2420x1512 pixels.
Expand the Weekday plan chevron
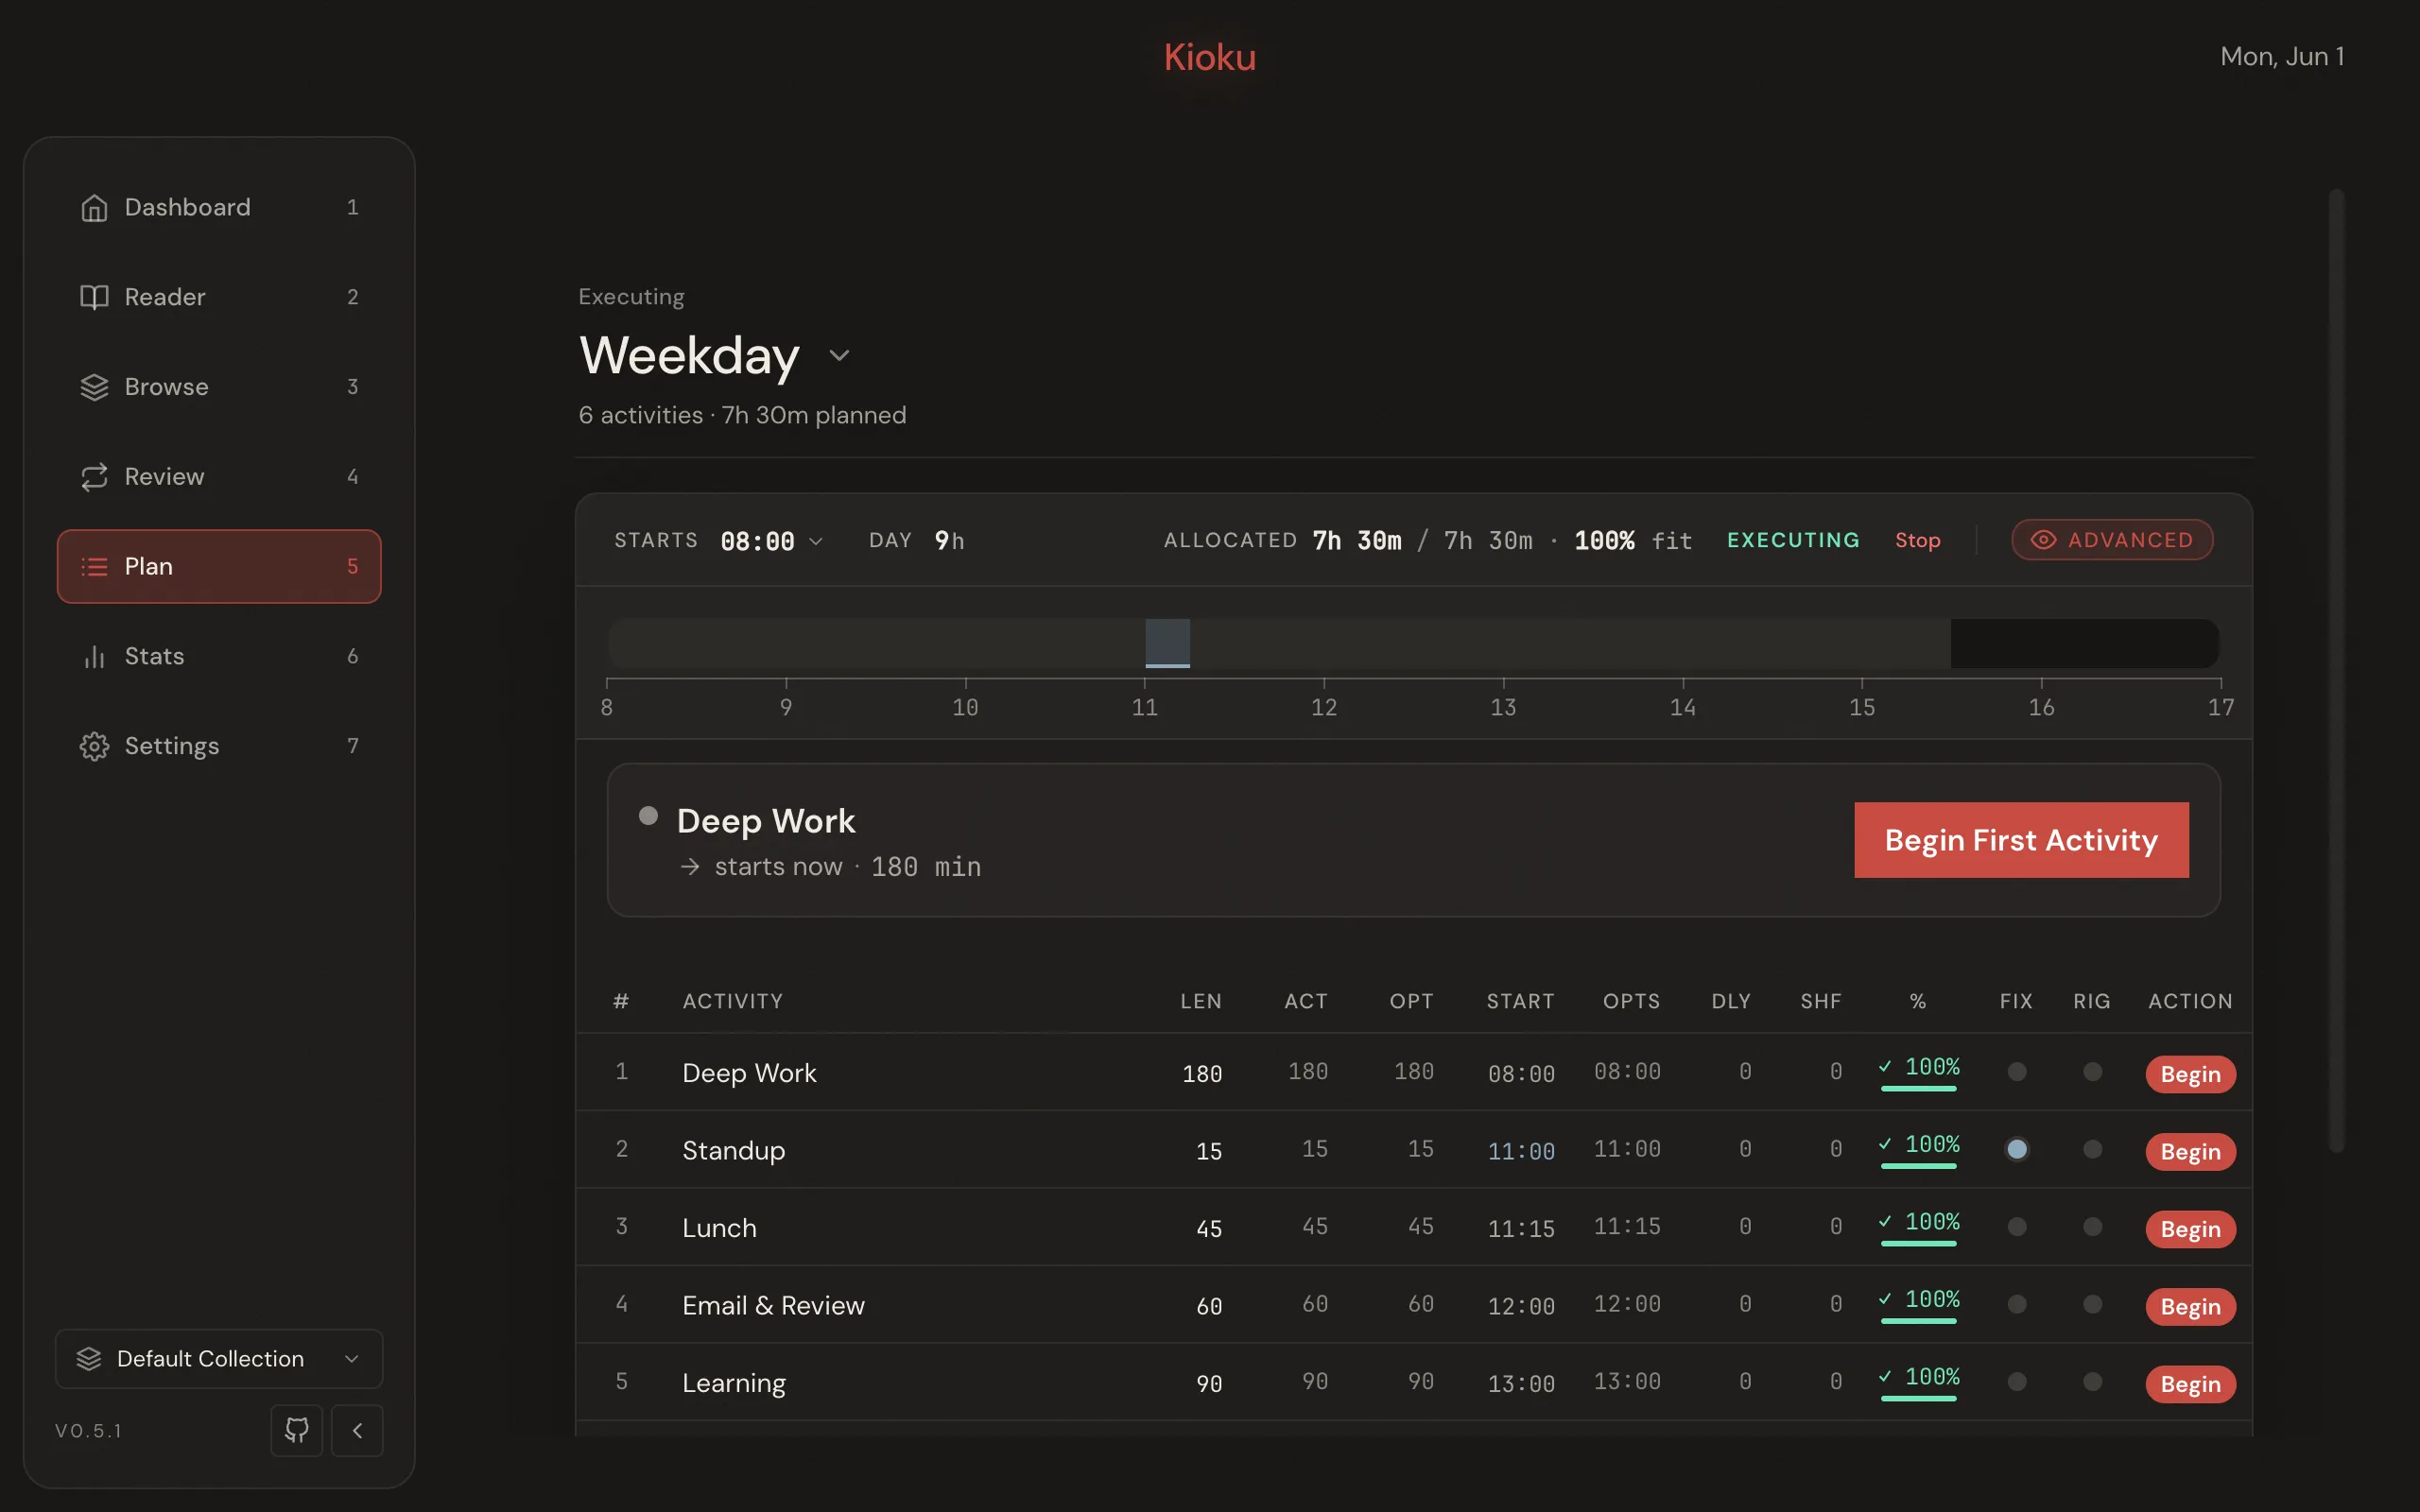pyautogui.click(x=839, y=356)
